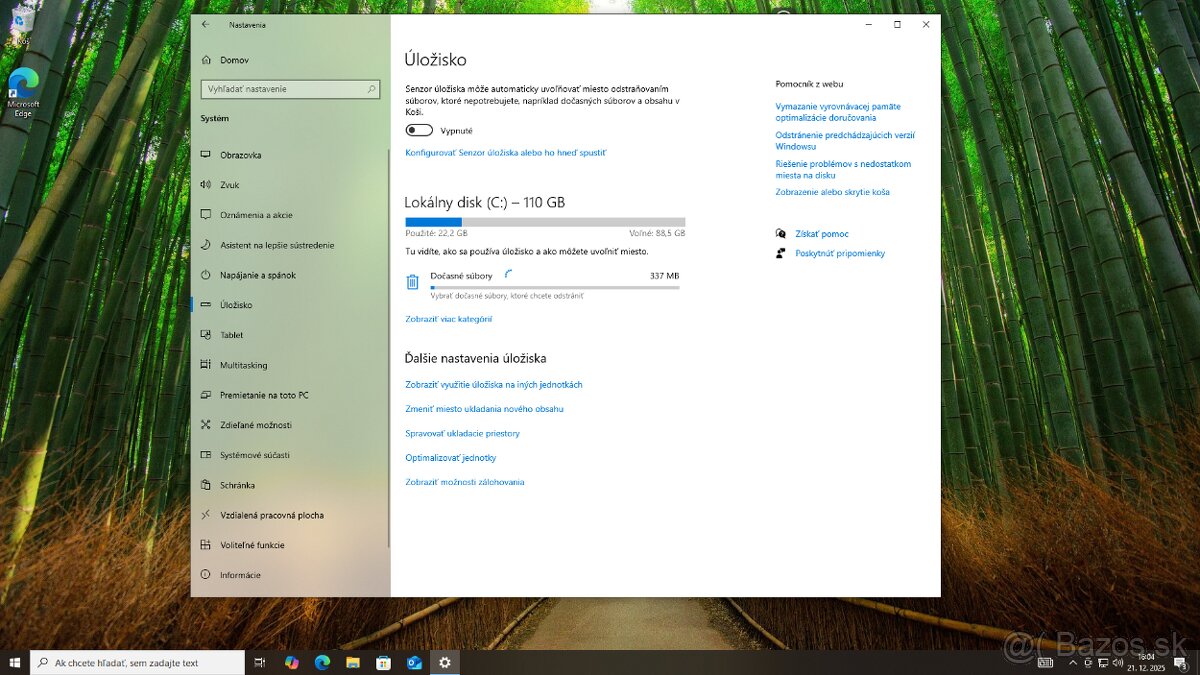Screen dimensions: 1200x675
Task: Click the Získať pomoc help icon
Action: click(x=781, y=233)
